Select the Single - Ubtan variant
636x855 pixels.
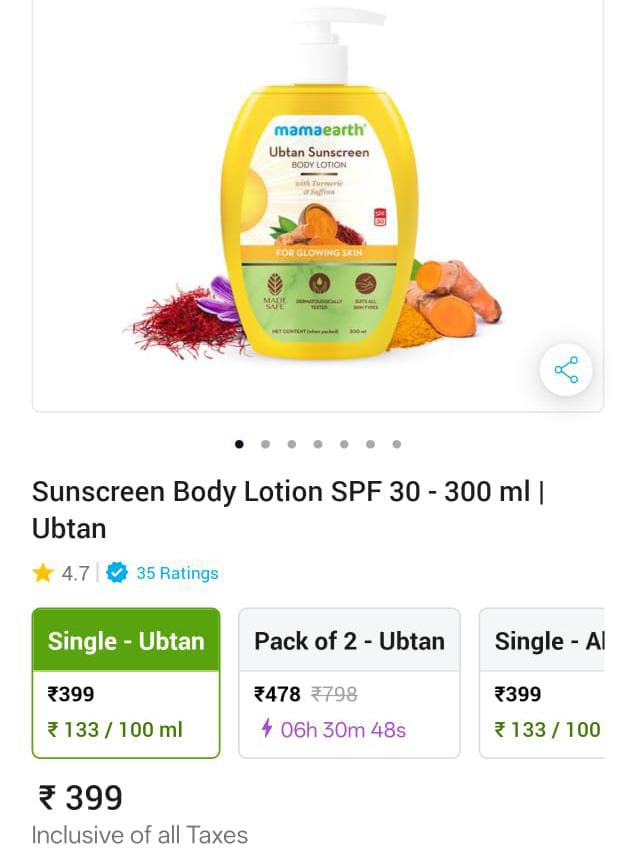126,683
